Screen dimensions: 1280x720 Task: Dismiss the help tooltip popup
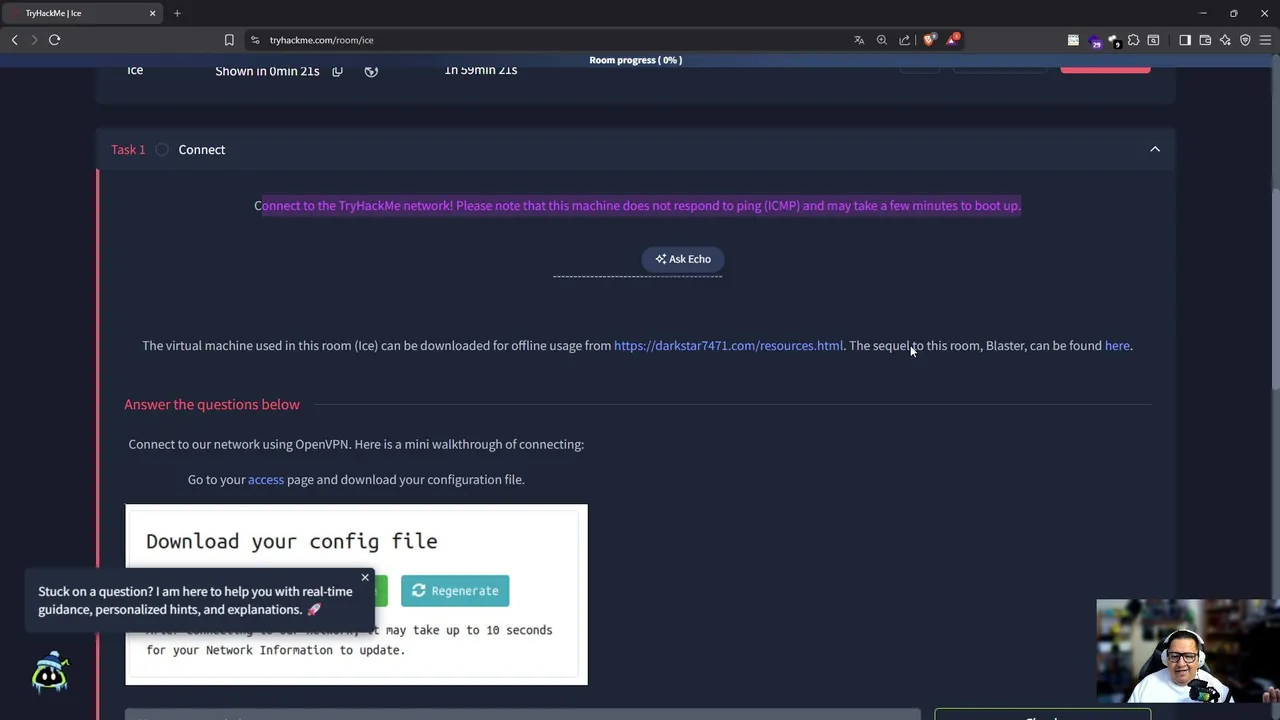point(365,577)
